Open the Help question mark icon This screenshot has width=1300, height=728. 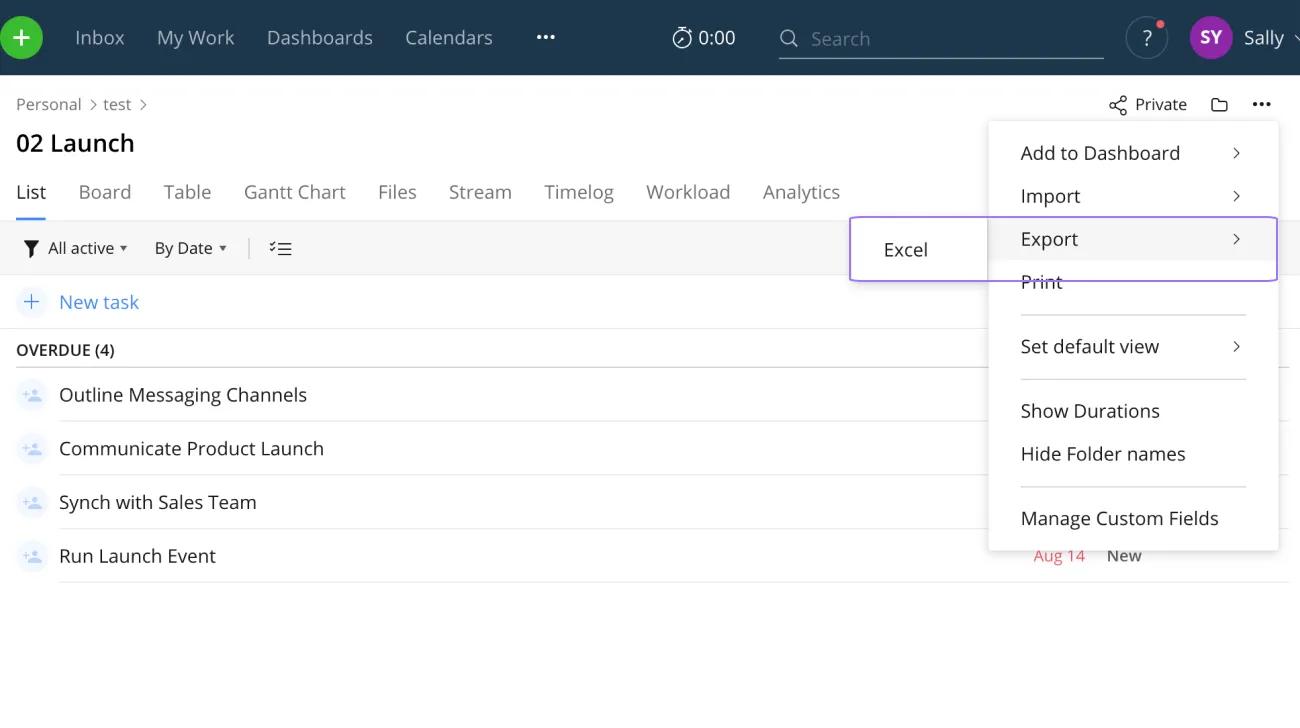1146,37
